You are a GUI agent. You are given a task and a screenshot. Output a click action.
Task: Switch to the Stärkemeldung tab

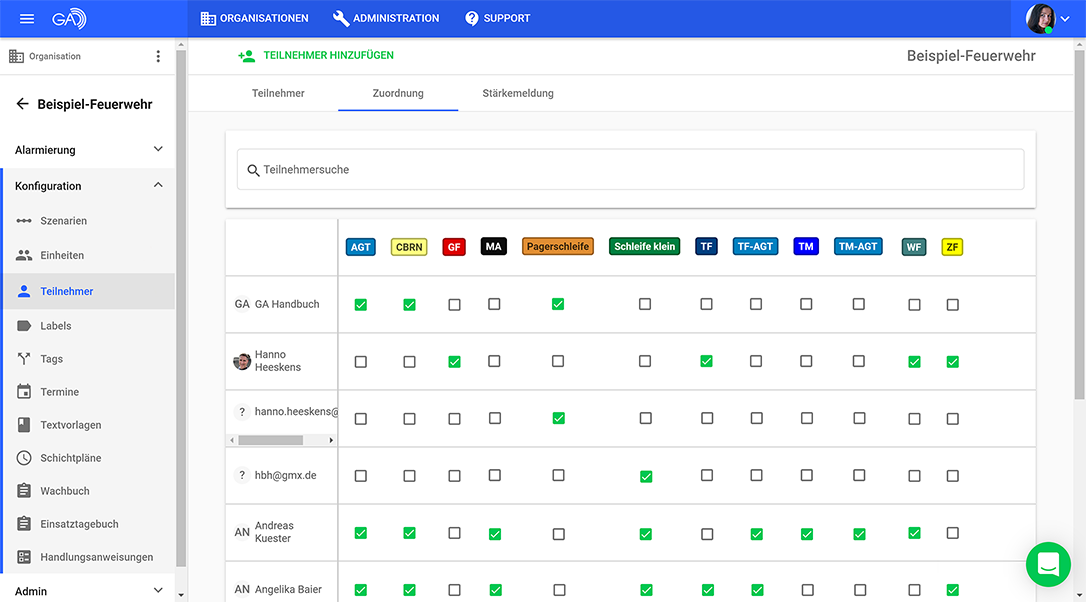tap(517, 93)
